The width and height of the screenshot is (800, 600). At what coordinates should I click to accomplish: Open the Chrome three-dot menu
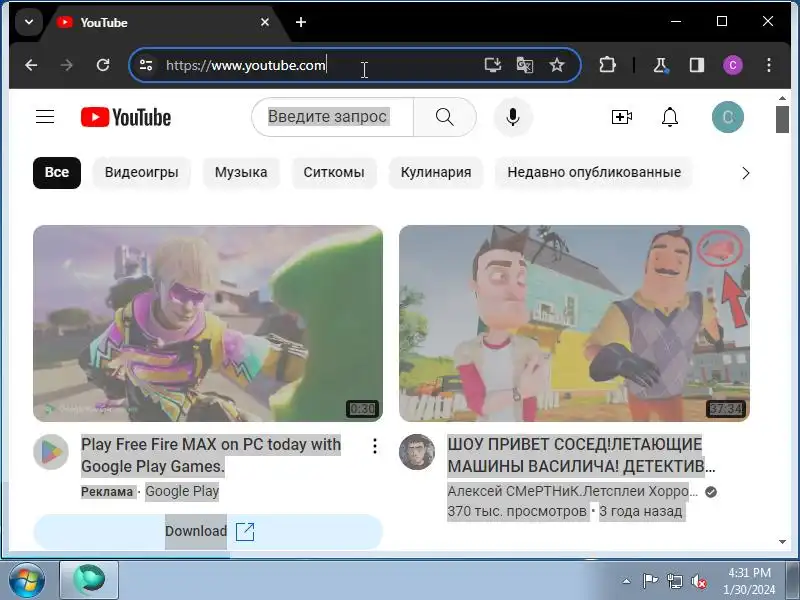point(769,65)
